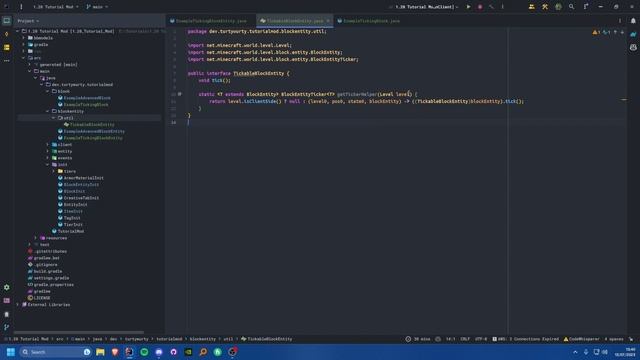The width and height of the screenshot is (640, 360).
Task: Click the green hexagon plugin icon
Action: (x=558, y=7)
